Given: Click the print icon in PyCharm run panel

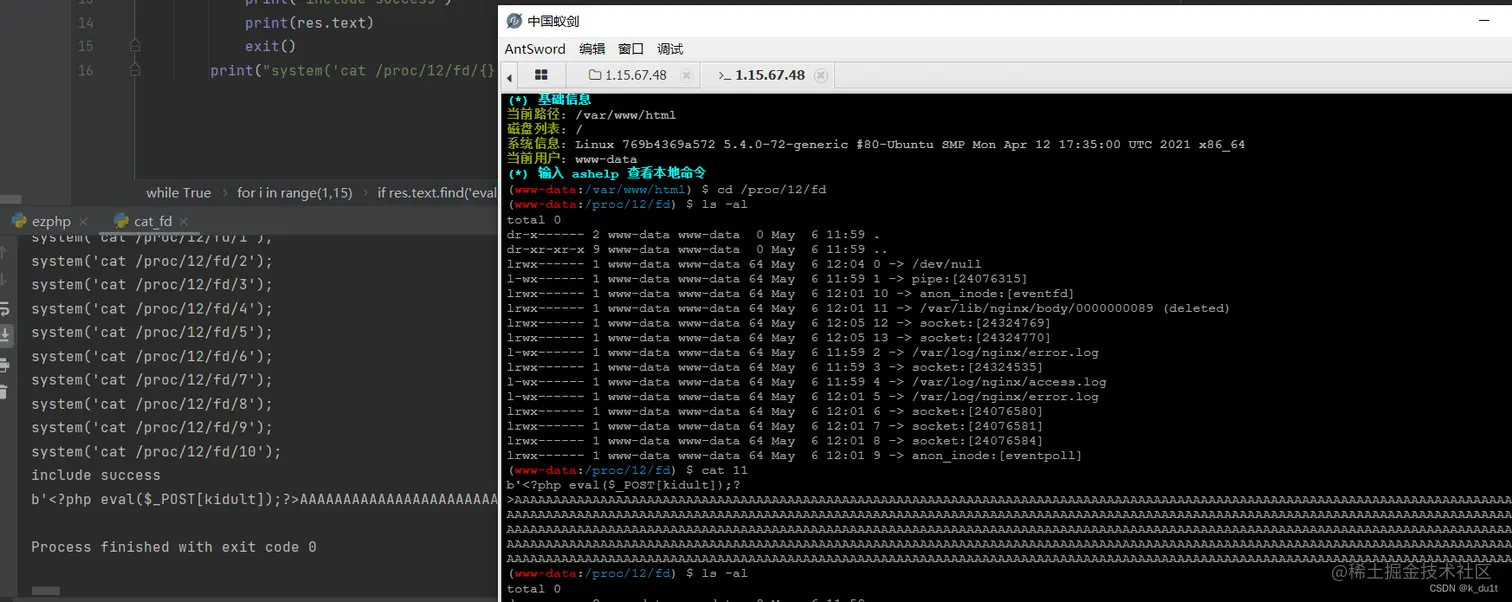Looking at the screenshot, I should point(5,364).
